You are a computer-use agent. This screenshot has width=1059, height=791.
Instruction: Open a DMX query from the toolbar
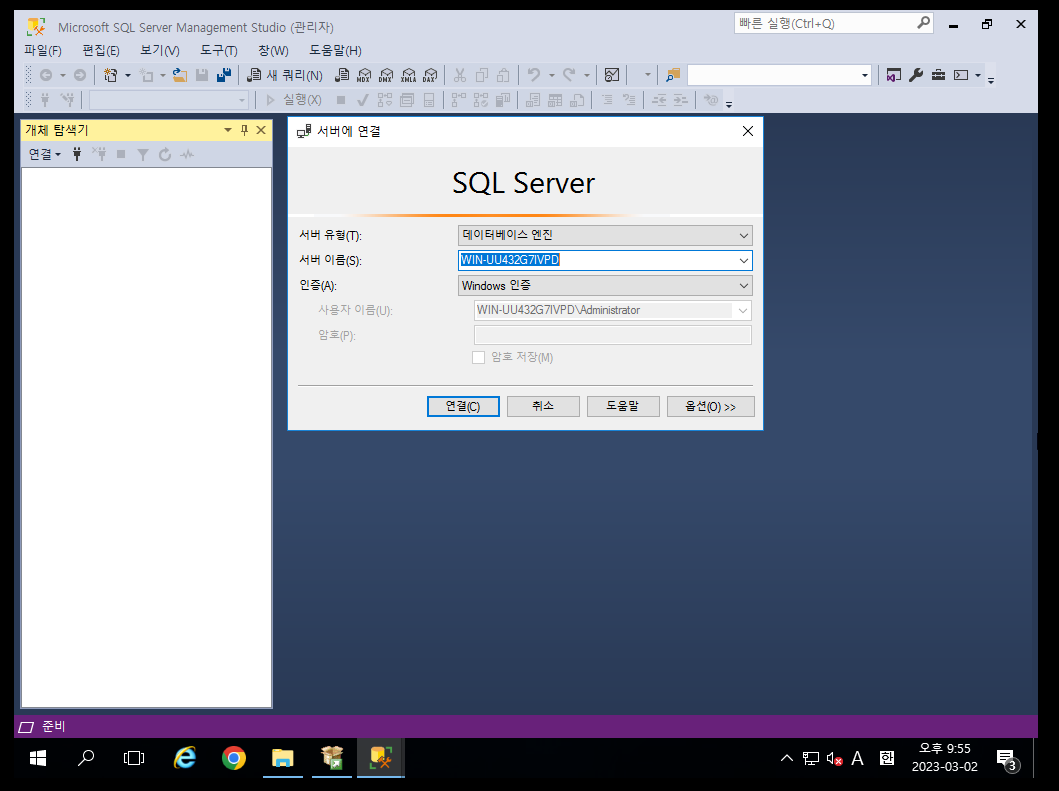[386, 75]
